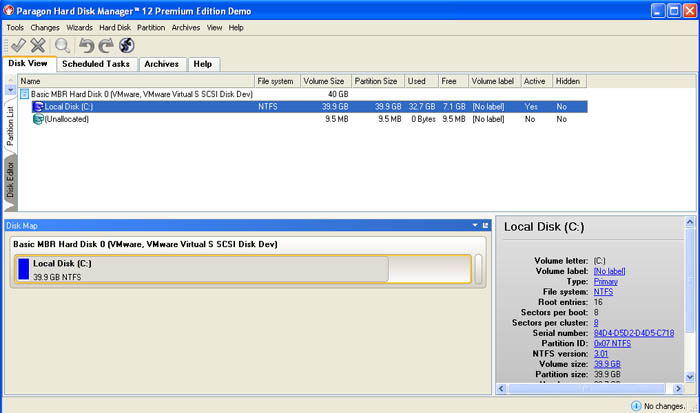Click the info icon in status bar

636,406
